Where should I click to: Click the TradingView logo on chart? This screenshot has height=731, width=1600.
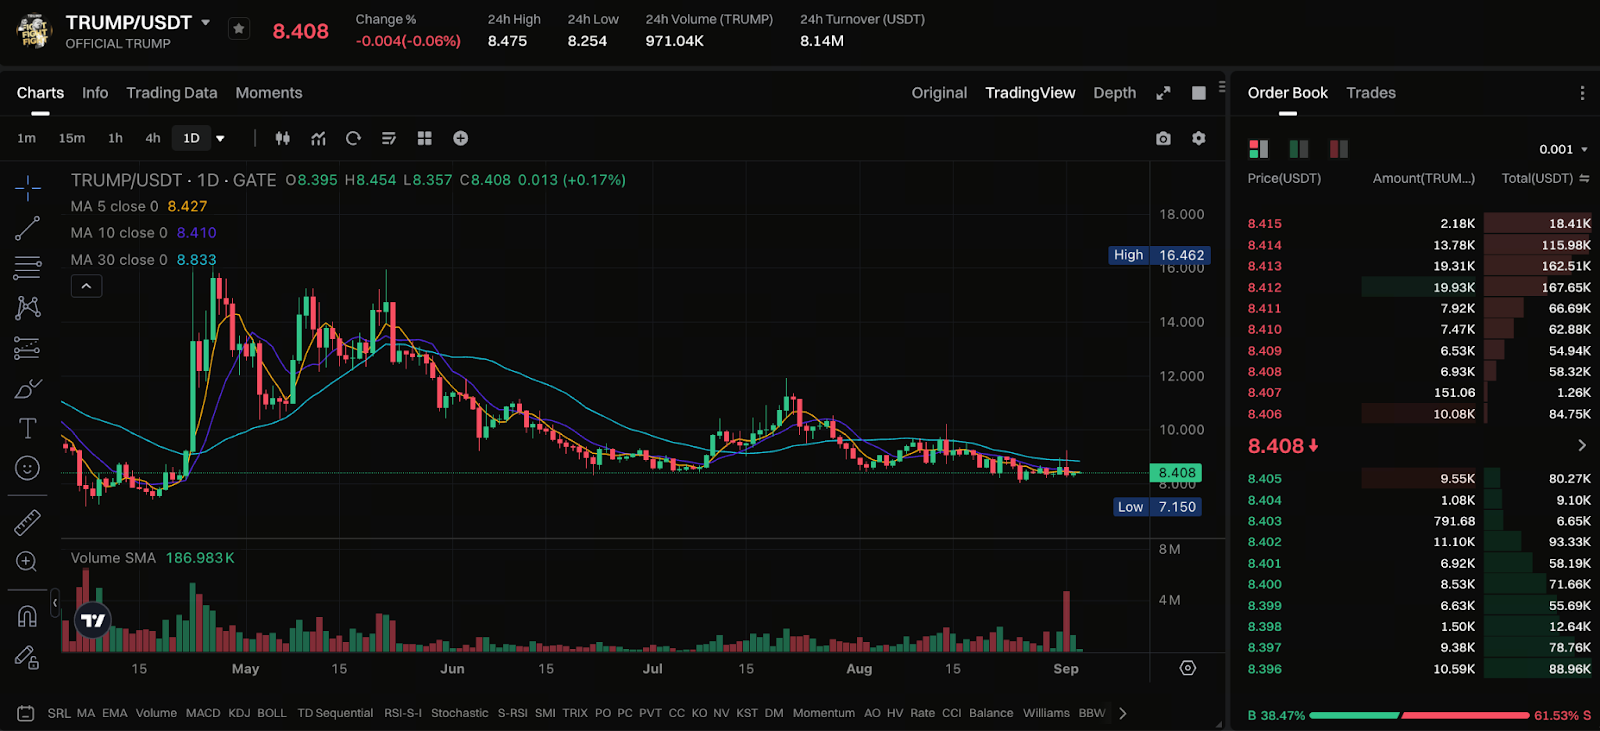(93, 620)
